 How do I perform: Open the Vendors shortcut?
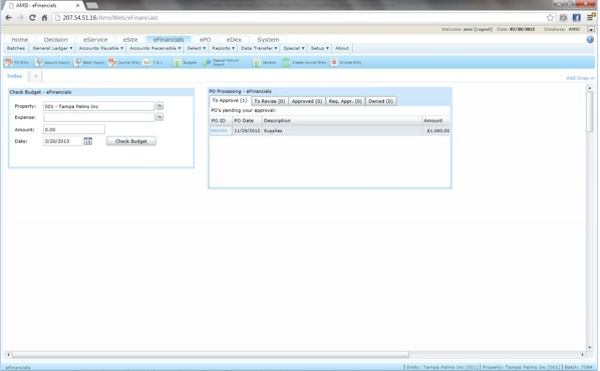pos(264,62)
